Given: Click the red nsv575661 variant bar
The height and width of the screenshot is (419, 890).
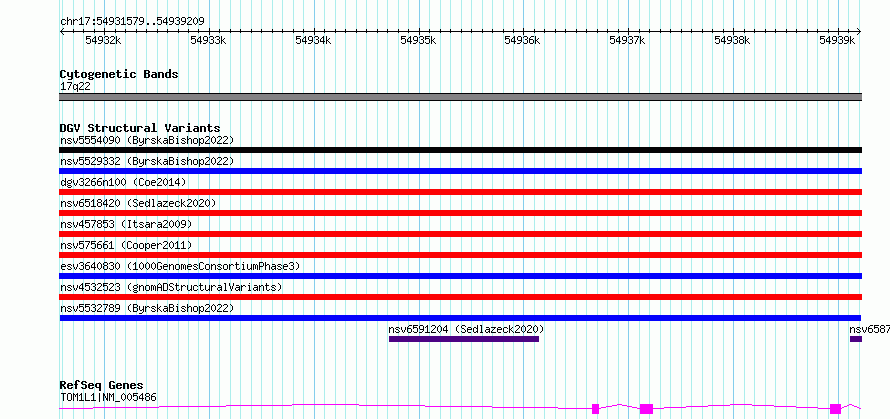Looking at the screenshot, I should (460, 255).
